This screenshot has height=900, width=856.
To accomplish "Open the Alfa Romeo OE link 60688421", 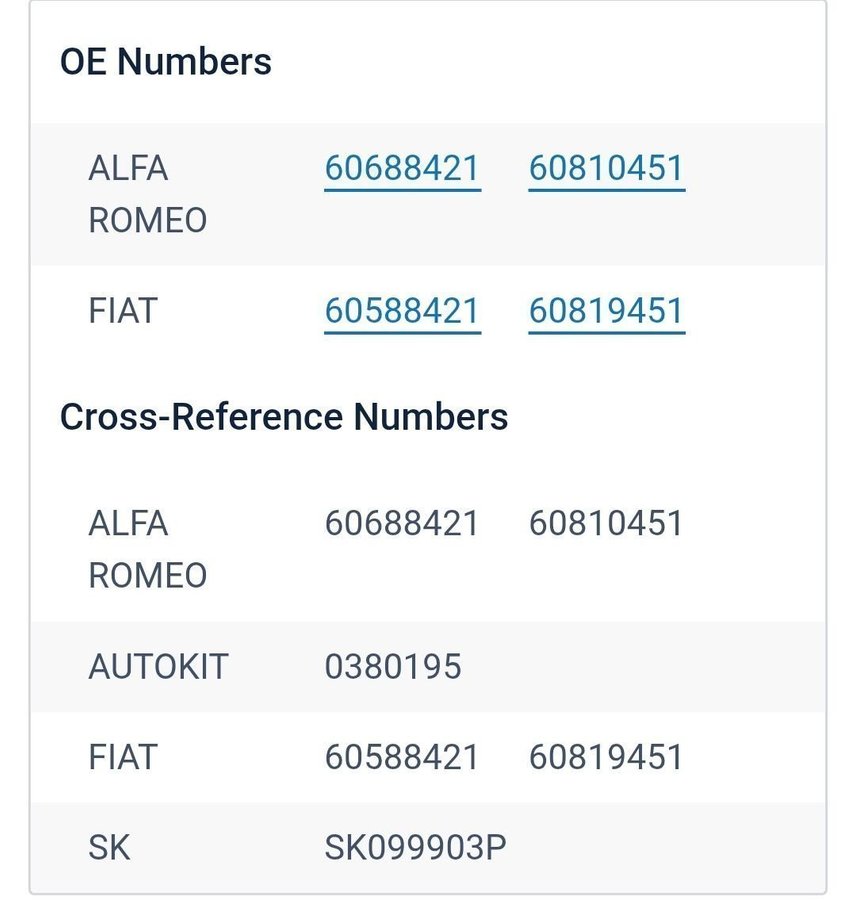I will click(402, 168).
